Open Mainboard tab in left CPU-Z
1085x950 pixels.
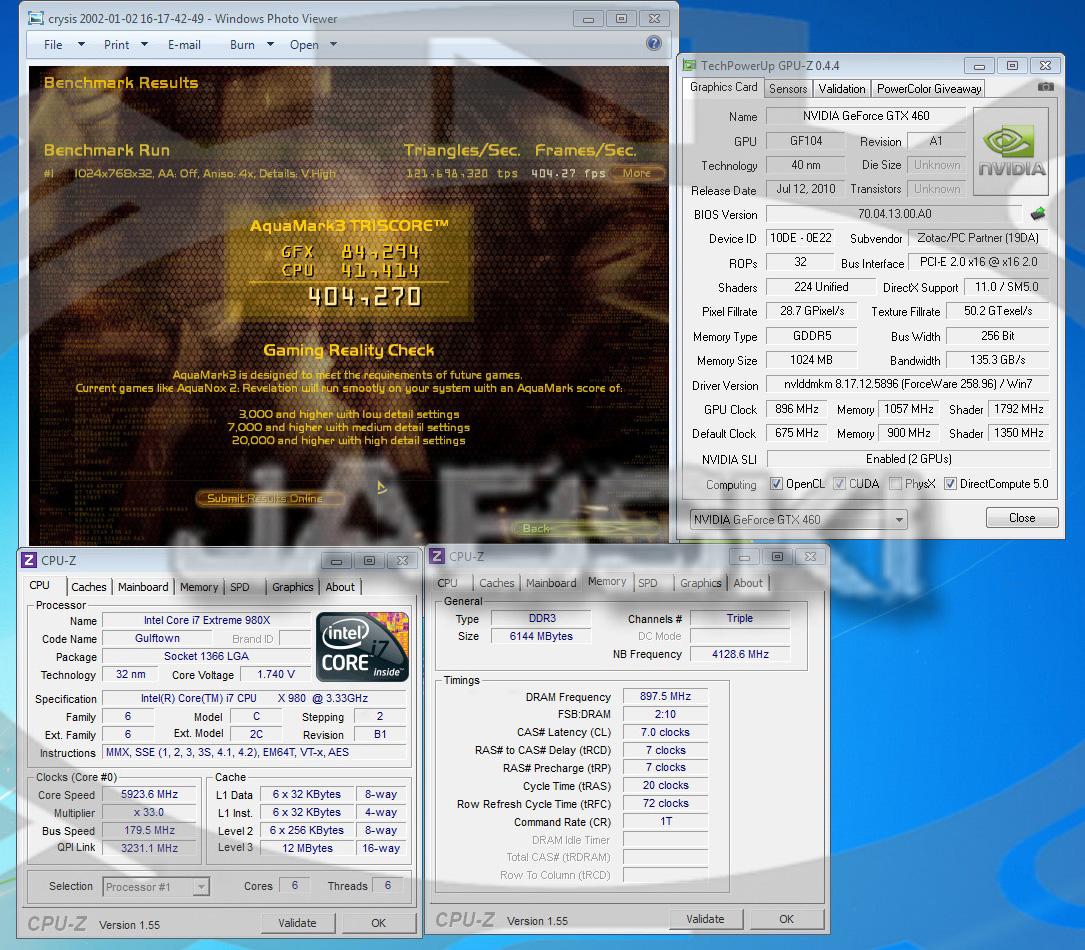click(143, 587)
